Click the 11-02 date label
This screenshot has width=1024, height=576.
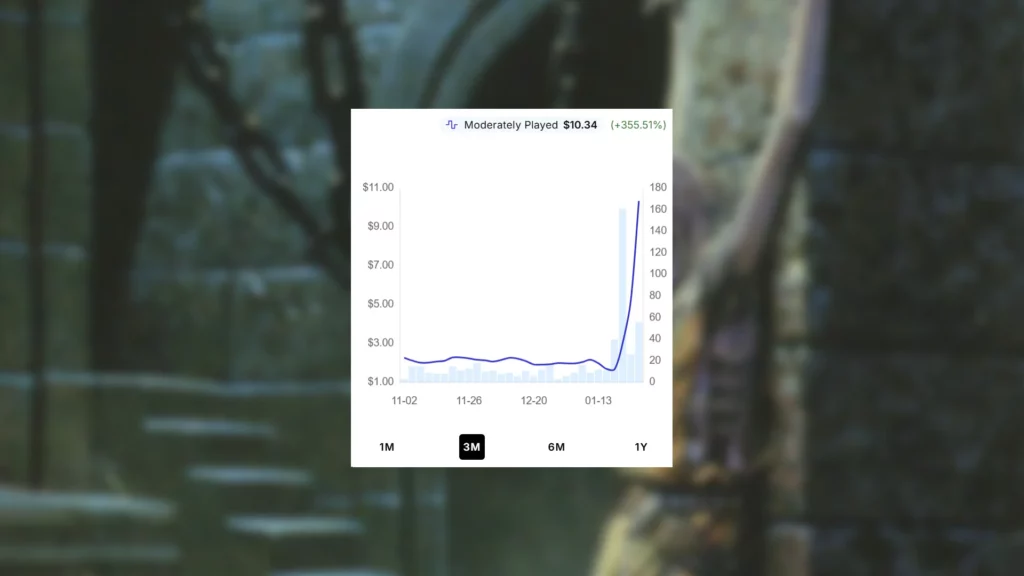(x=405, y=400)
